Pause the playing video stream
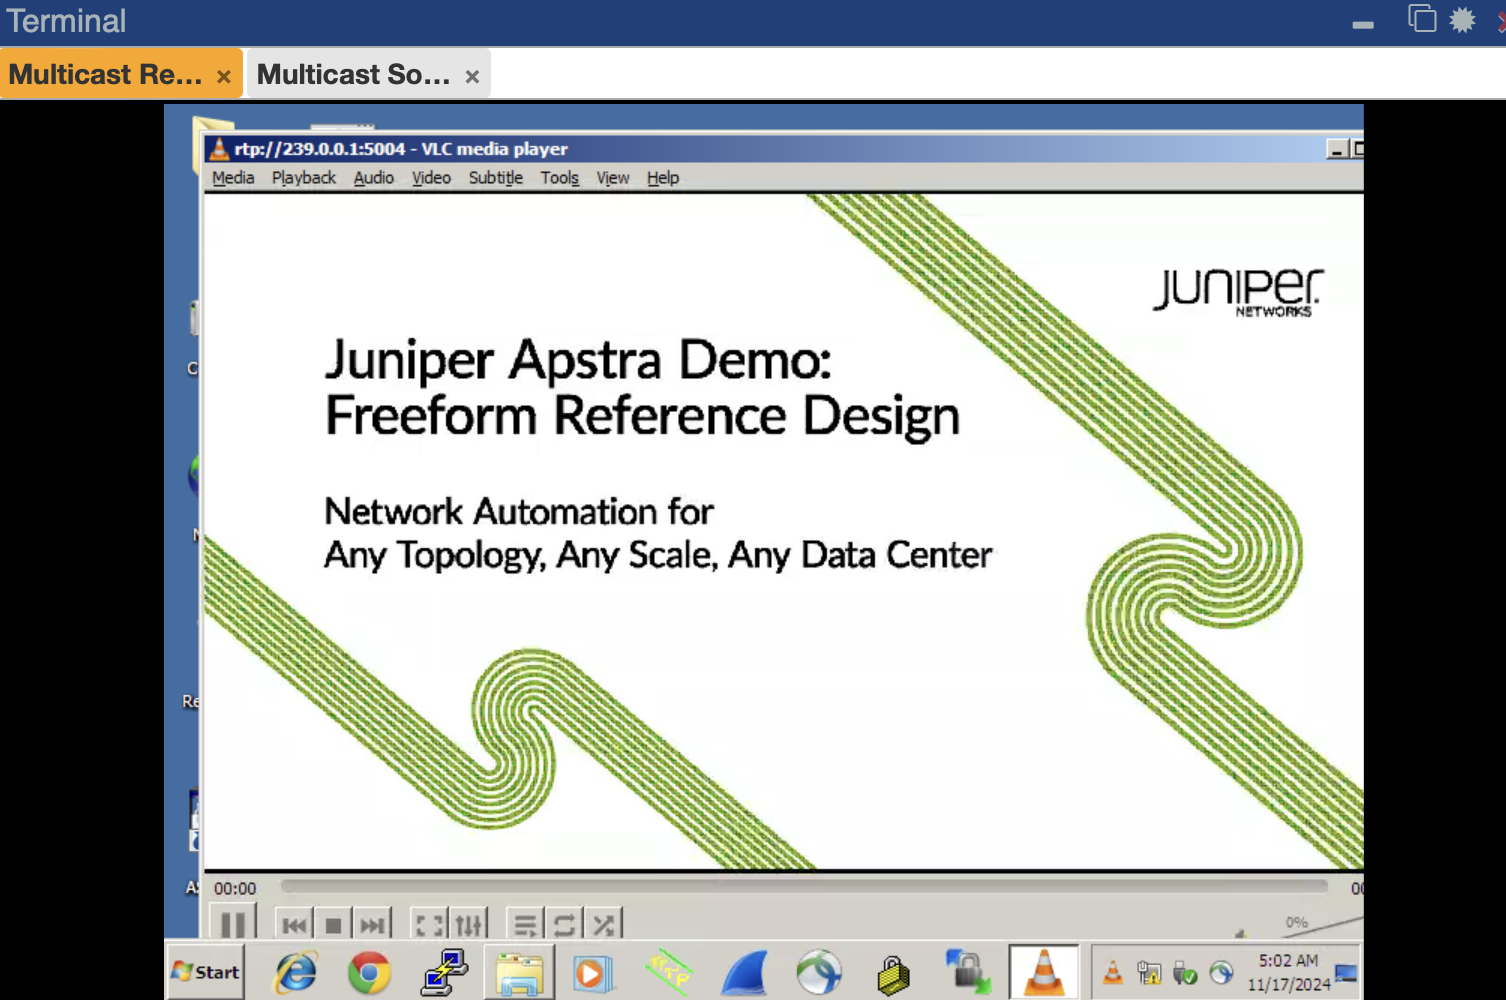The image size is (1506, 1000). point(234,923)
